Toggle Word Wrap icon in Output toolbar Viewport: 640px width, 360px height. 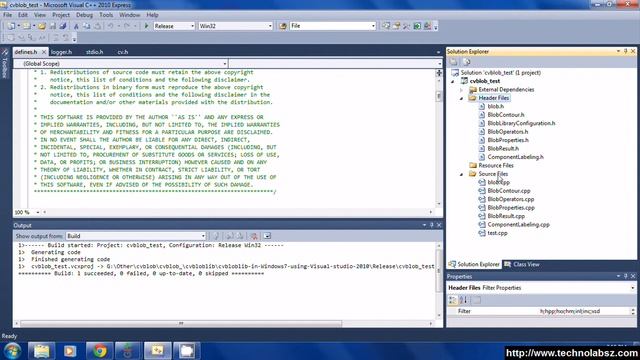pyautogui.click(x=267, y=236)
